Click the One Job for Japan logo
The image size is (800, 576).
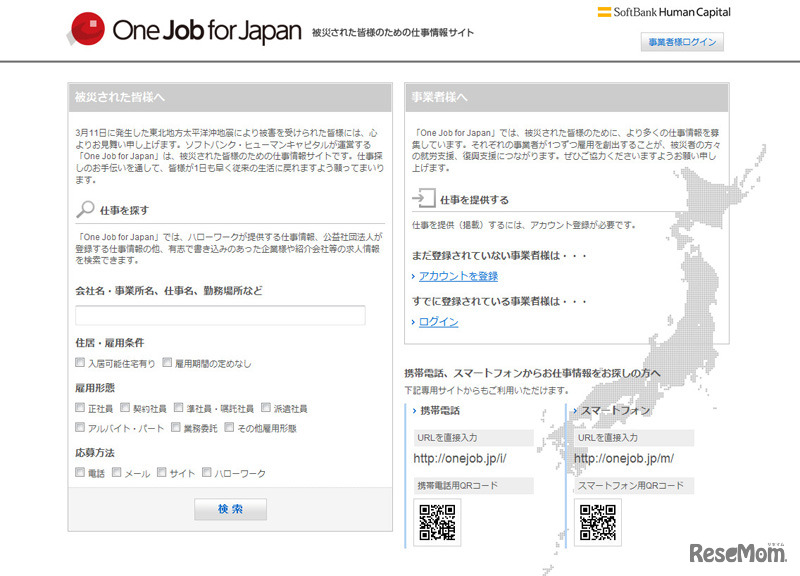[185, 29]
